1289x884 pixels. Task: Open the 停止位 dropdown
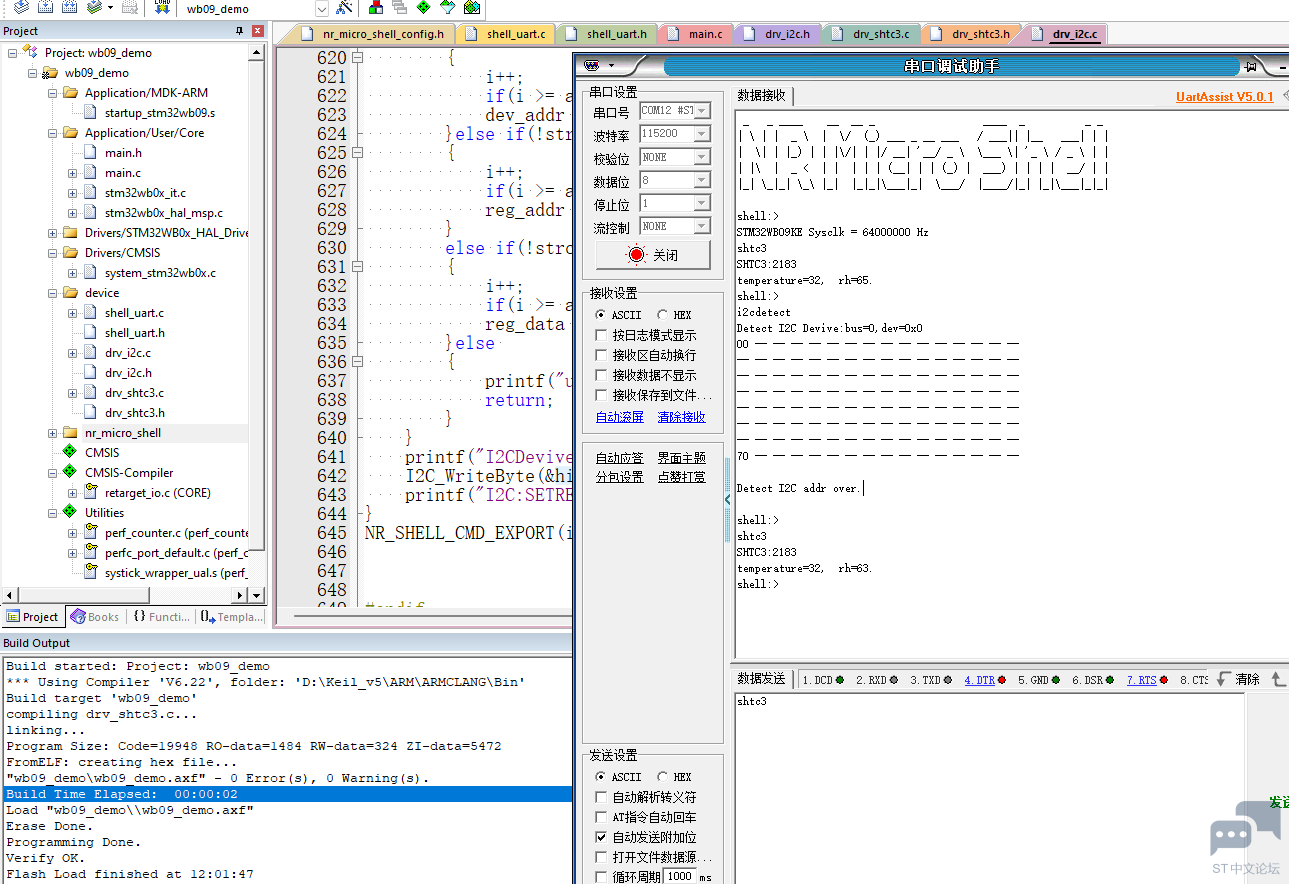click(703, 203)
